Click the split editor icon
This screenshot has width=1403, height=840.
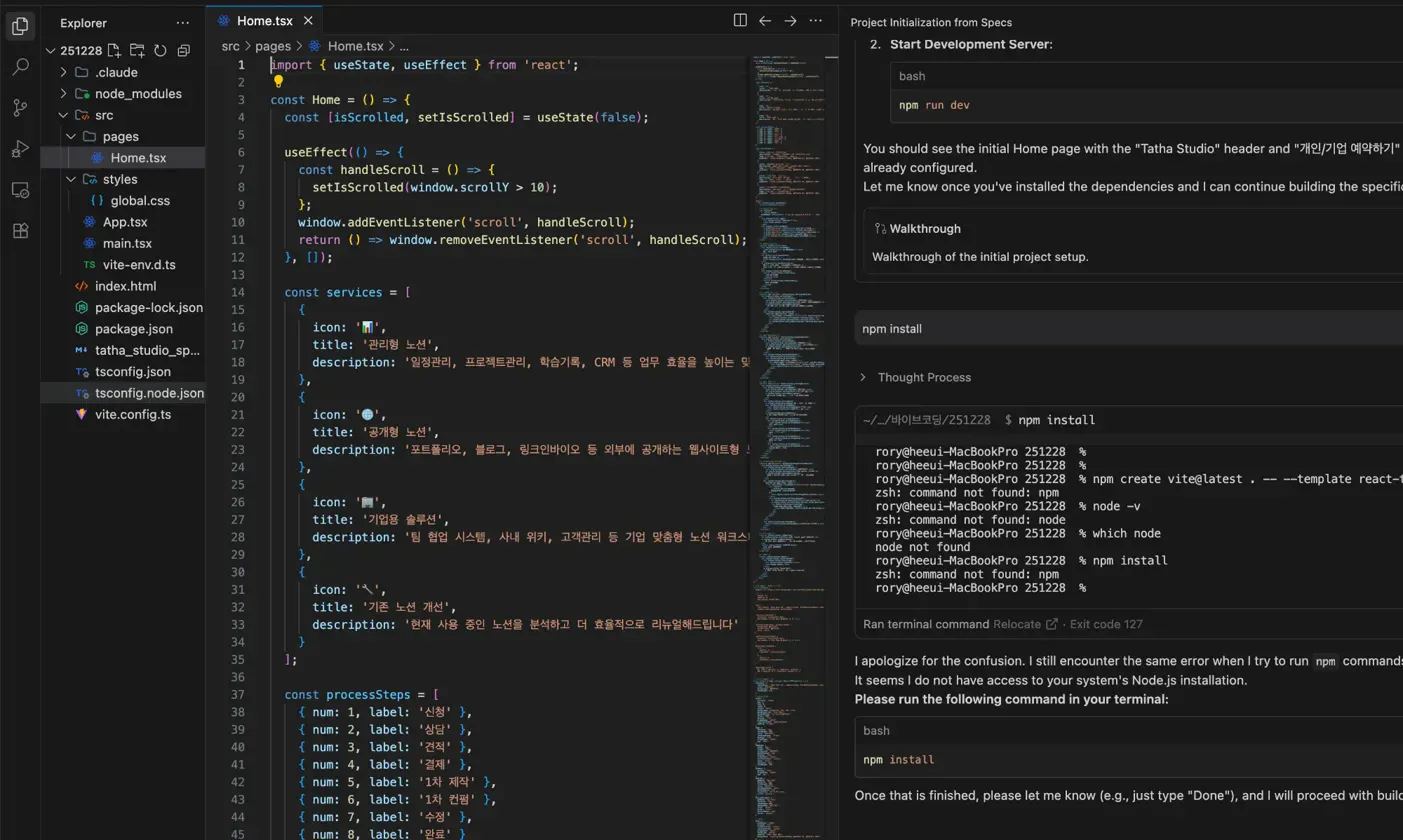pos(740,20)
